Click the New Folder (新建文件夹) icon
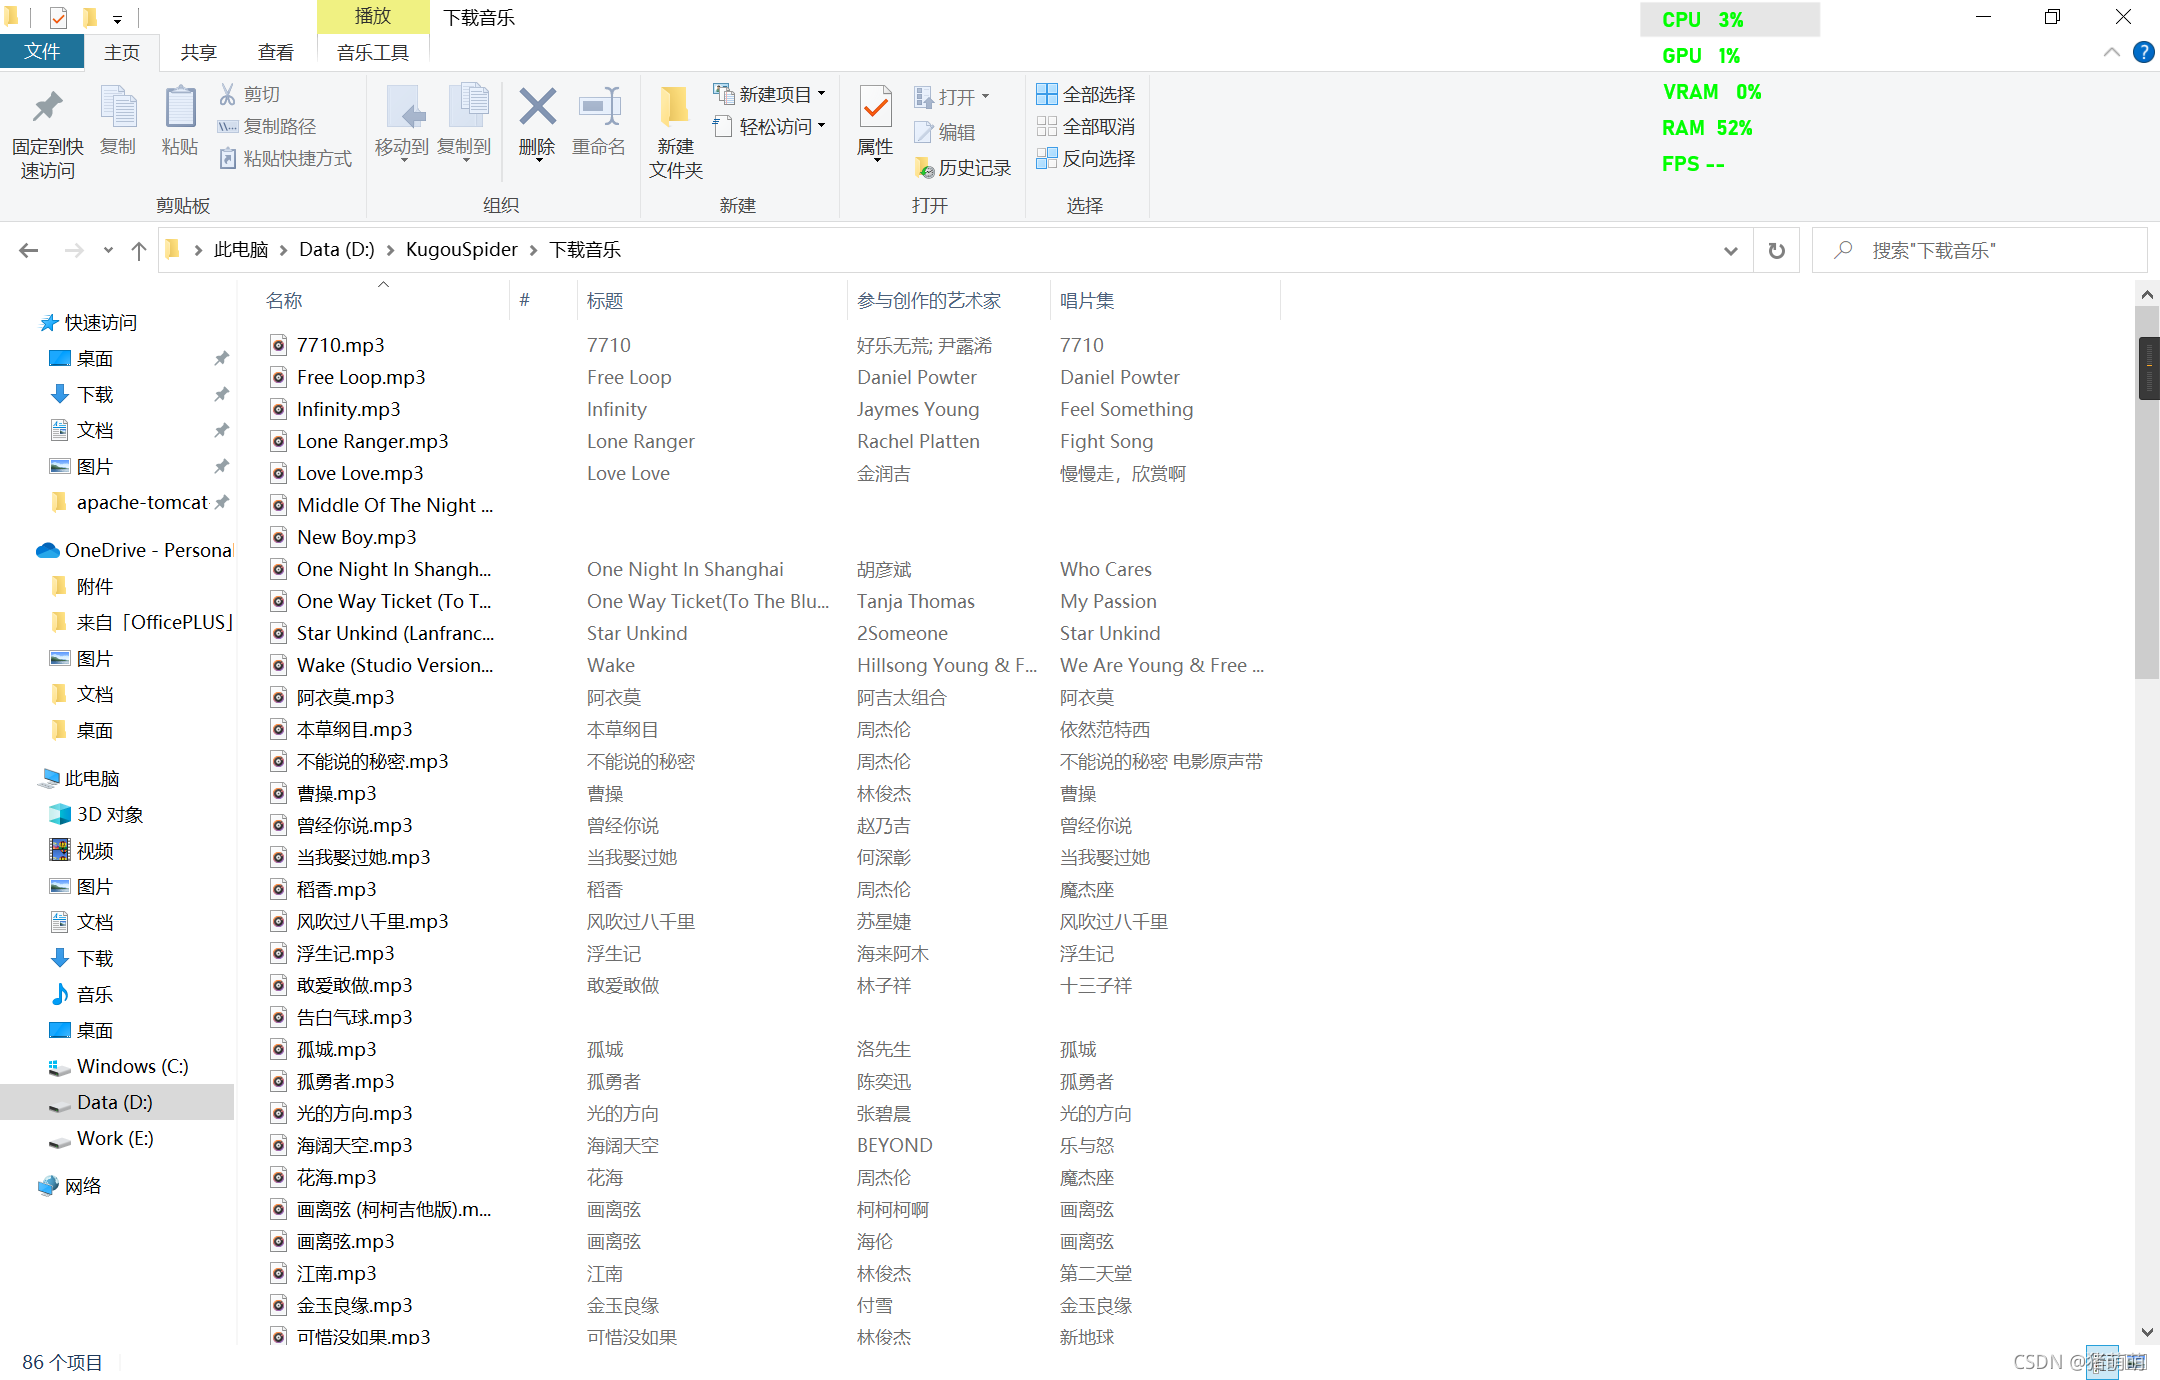Screen dimensions: 2160x1380 (x=675, y=108)
